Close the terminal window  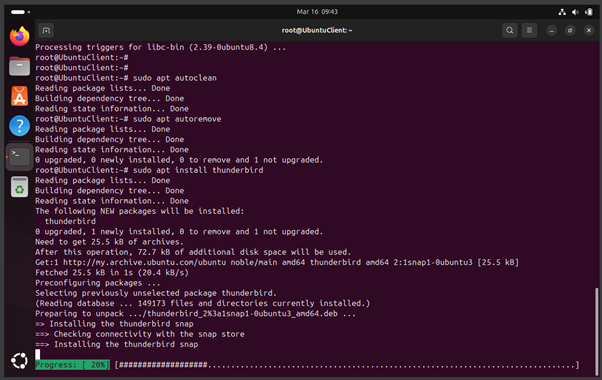tap(589, 30)
